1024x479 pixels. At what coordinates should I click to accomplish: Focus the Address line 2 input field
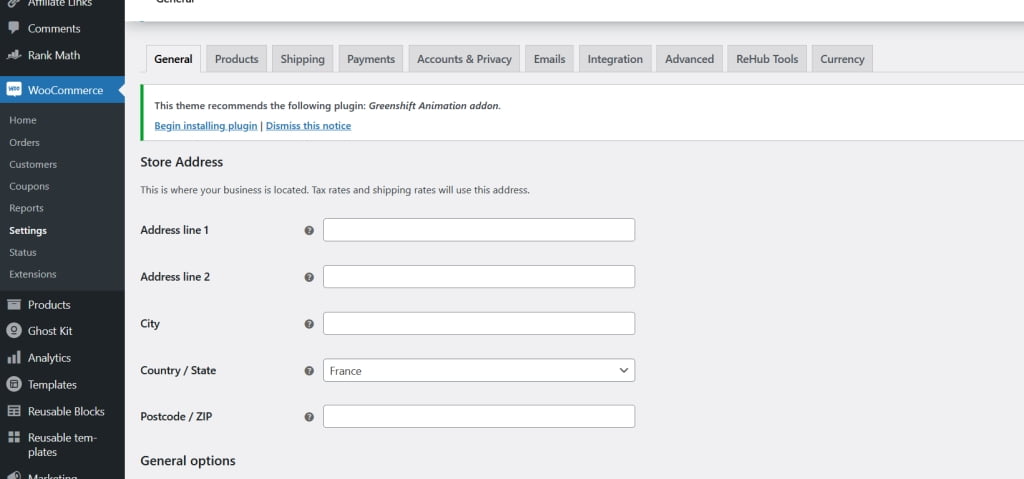pyautogui.click(x=479, y=276)
